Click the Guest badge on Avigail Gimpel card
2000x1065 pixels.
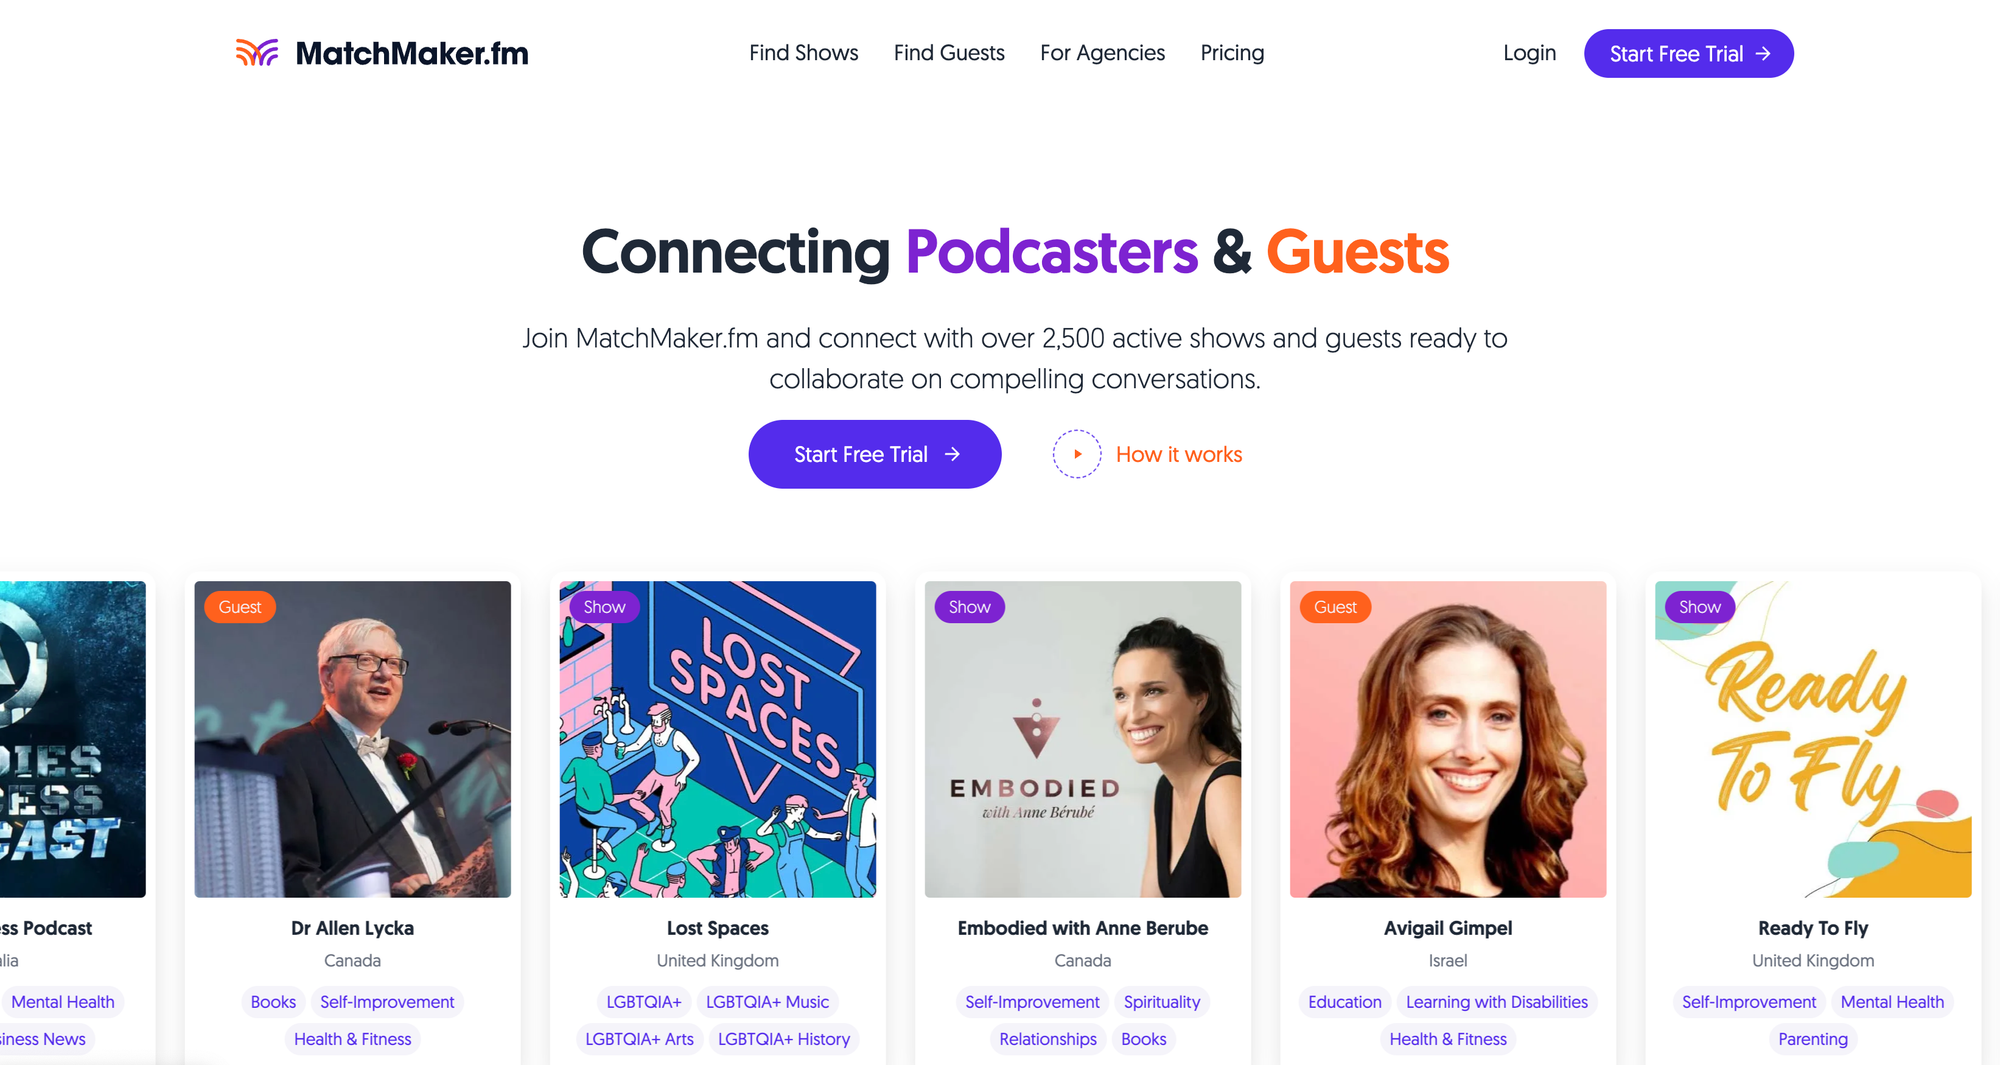pyautogui.click(x=1335, y=607)
